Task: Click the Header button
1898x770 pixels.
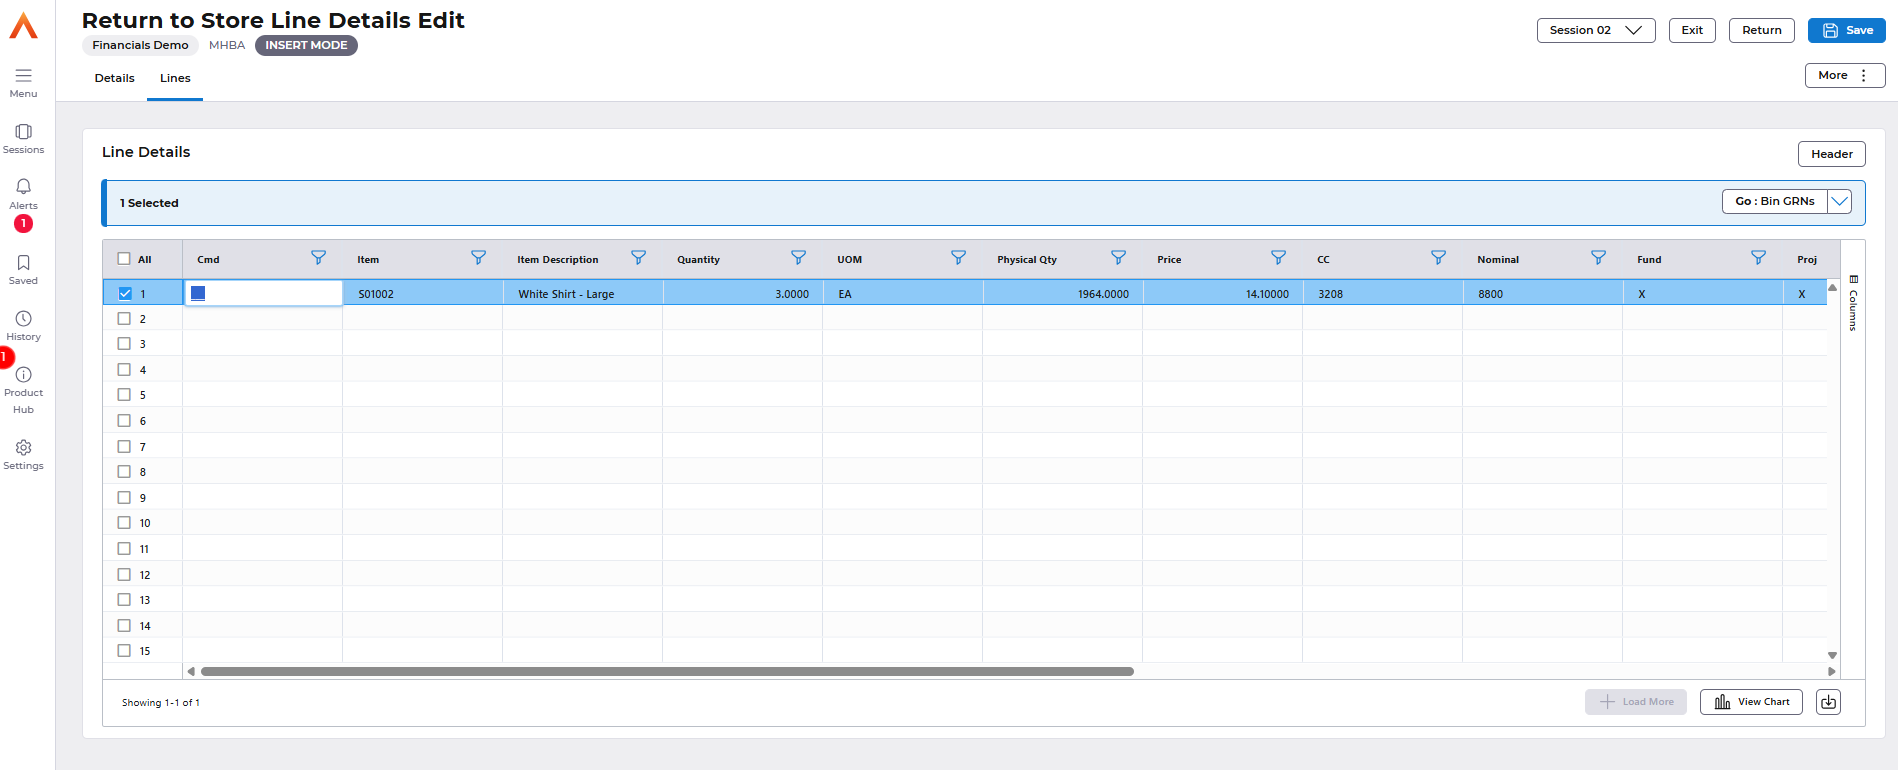Action: click(1831, 154)
